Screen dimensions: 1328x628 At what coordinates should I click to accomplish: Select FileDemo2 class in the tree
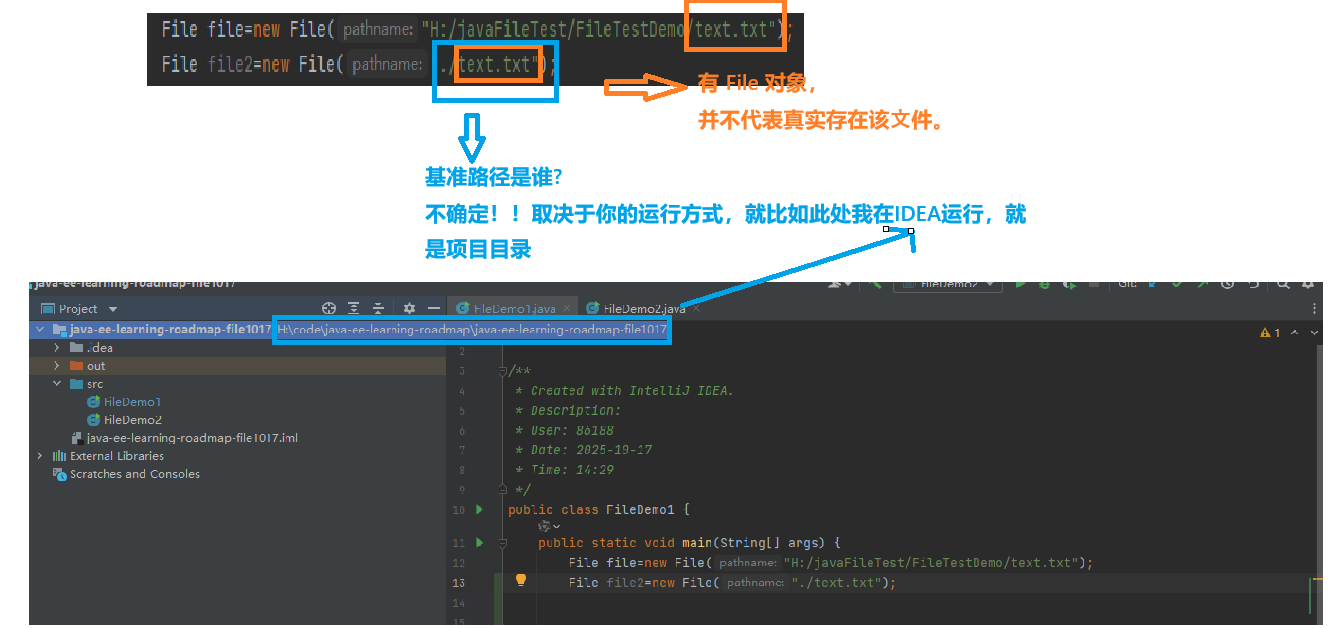click(x=132, y=420)
